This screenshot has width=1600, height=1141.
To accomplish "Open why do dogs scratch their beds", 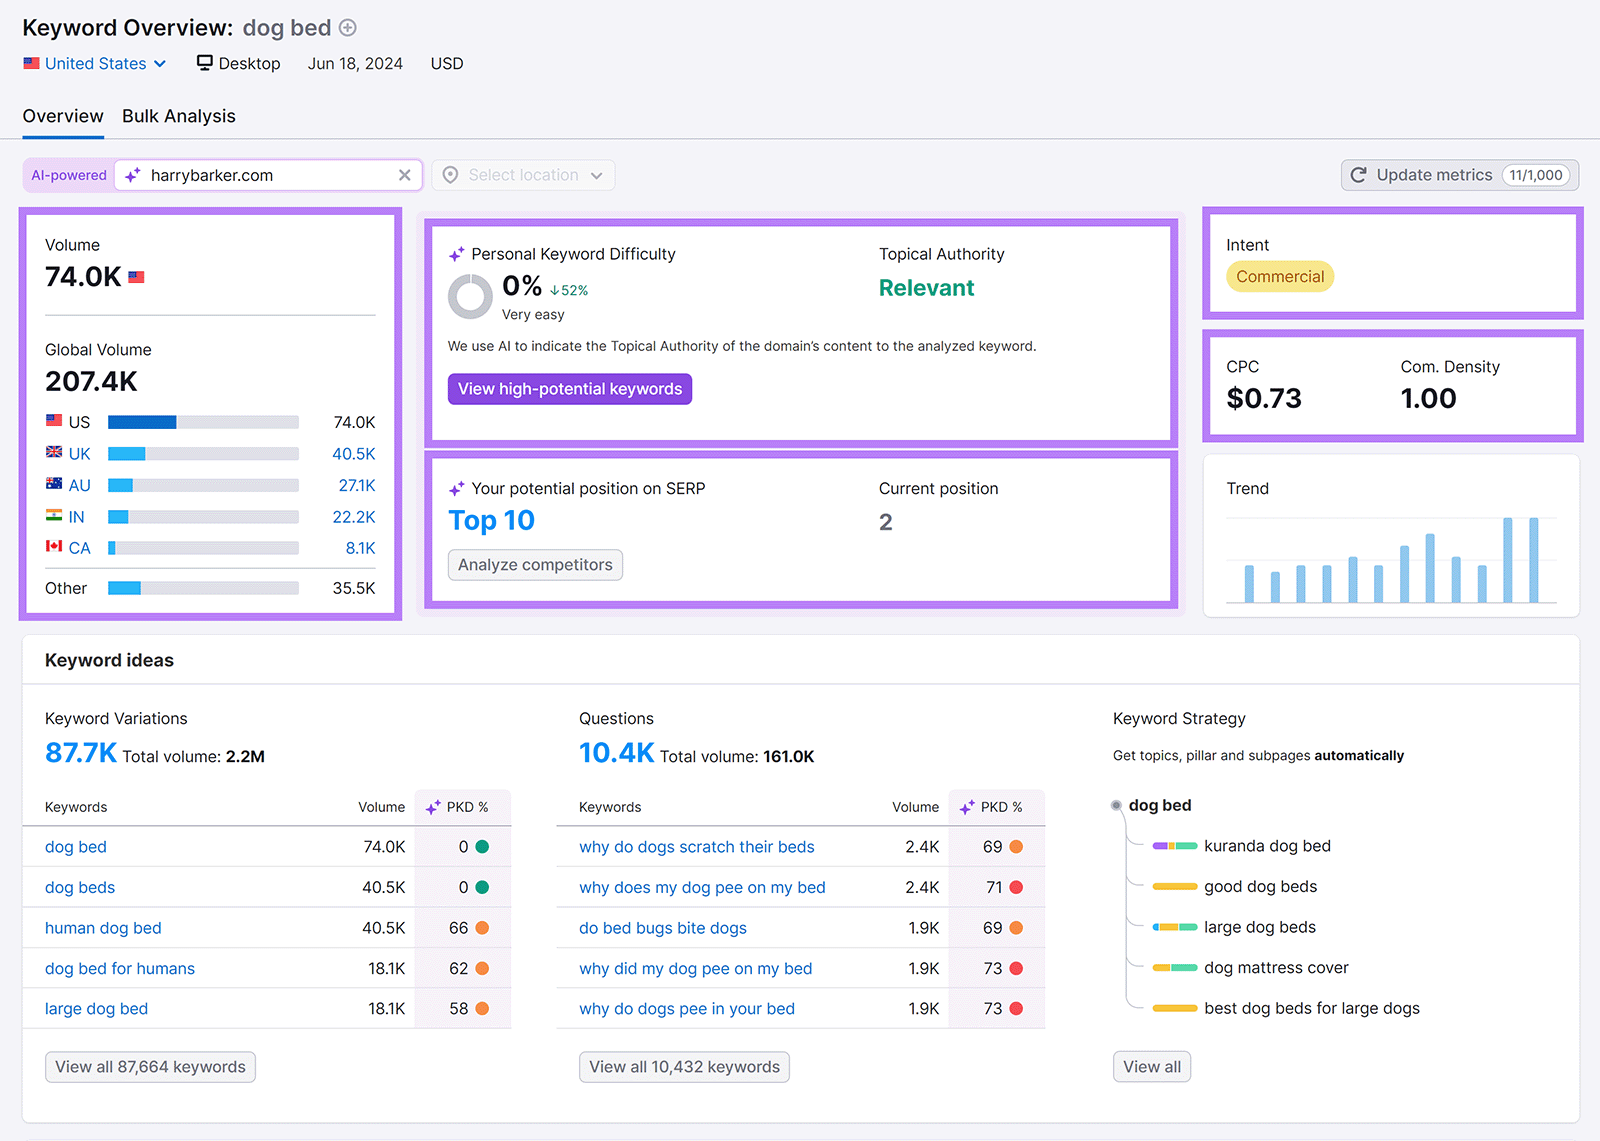I will click(x=697, y=847).
